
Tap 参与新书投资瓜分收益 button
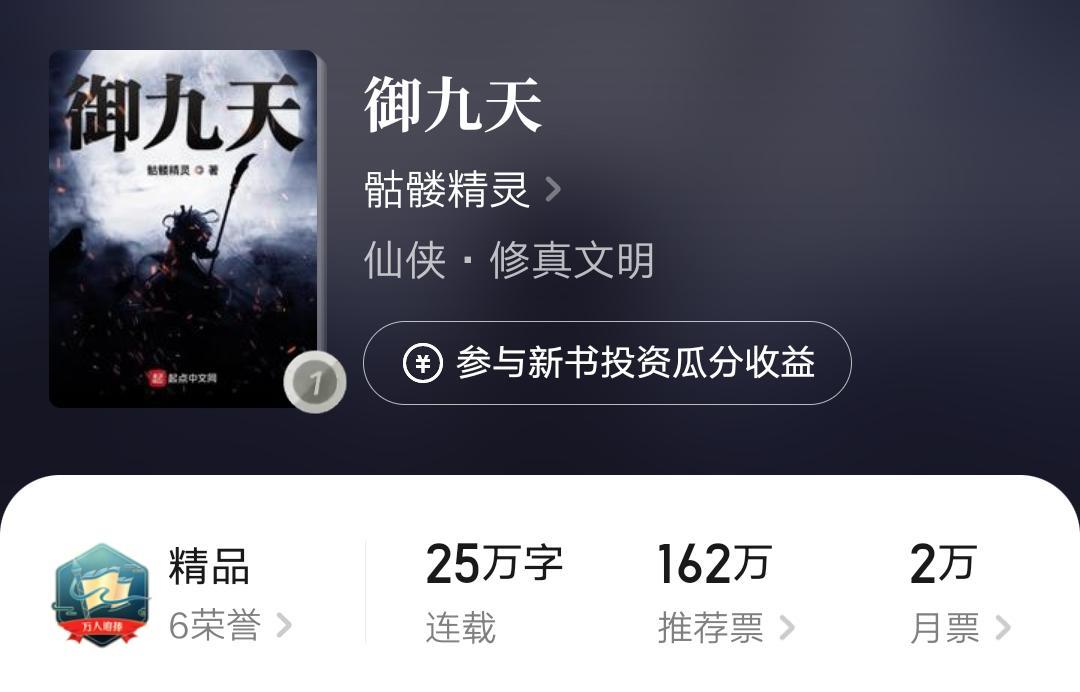(x=607, y=363)
